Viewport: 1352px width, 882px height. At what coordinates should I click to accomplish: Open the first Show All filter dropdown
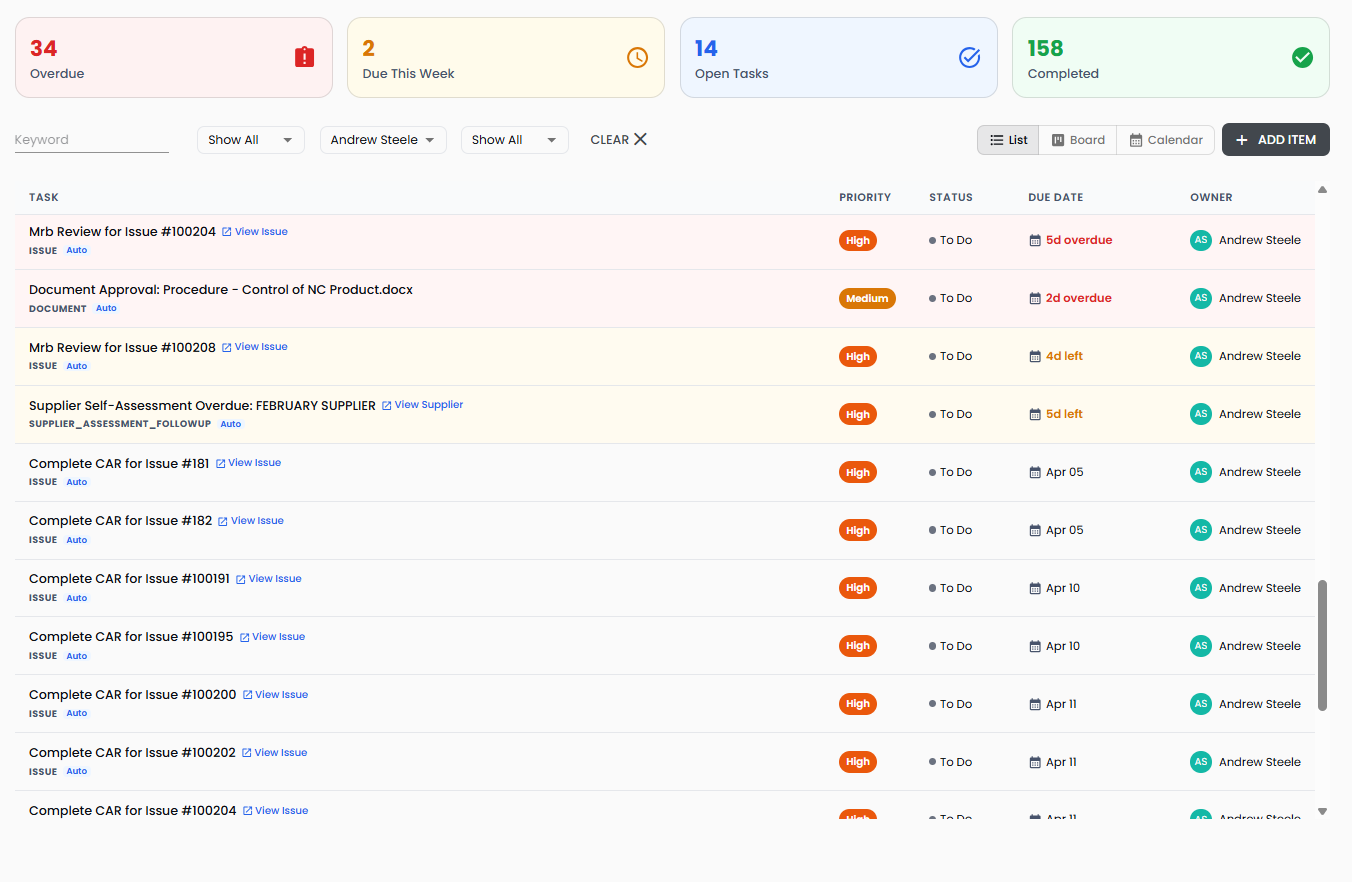tap(250, 140)
